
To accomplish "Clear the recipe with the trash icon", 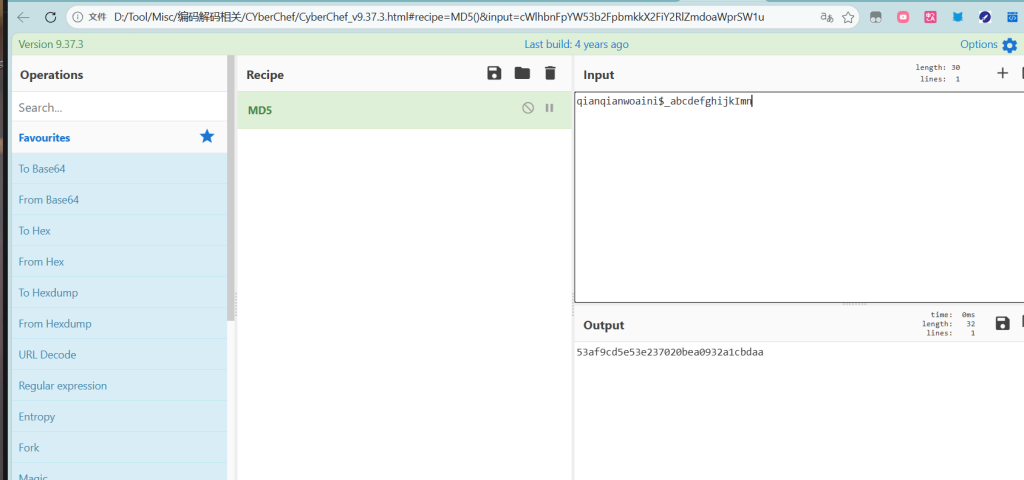I will click(550, 74).
